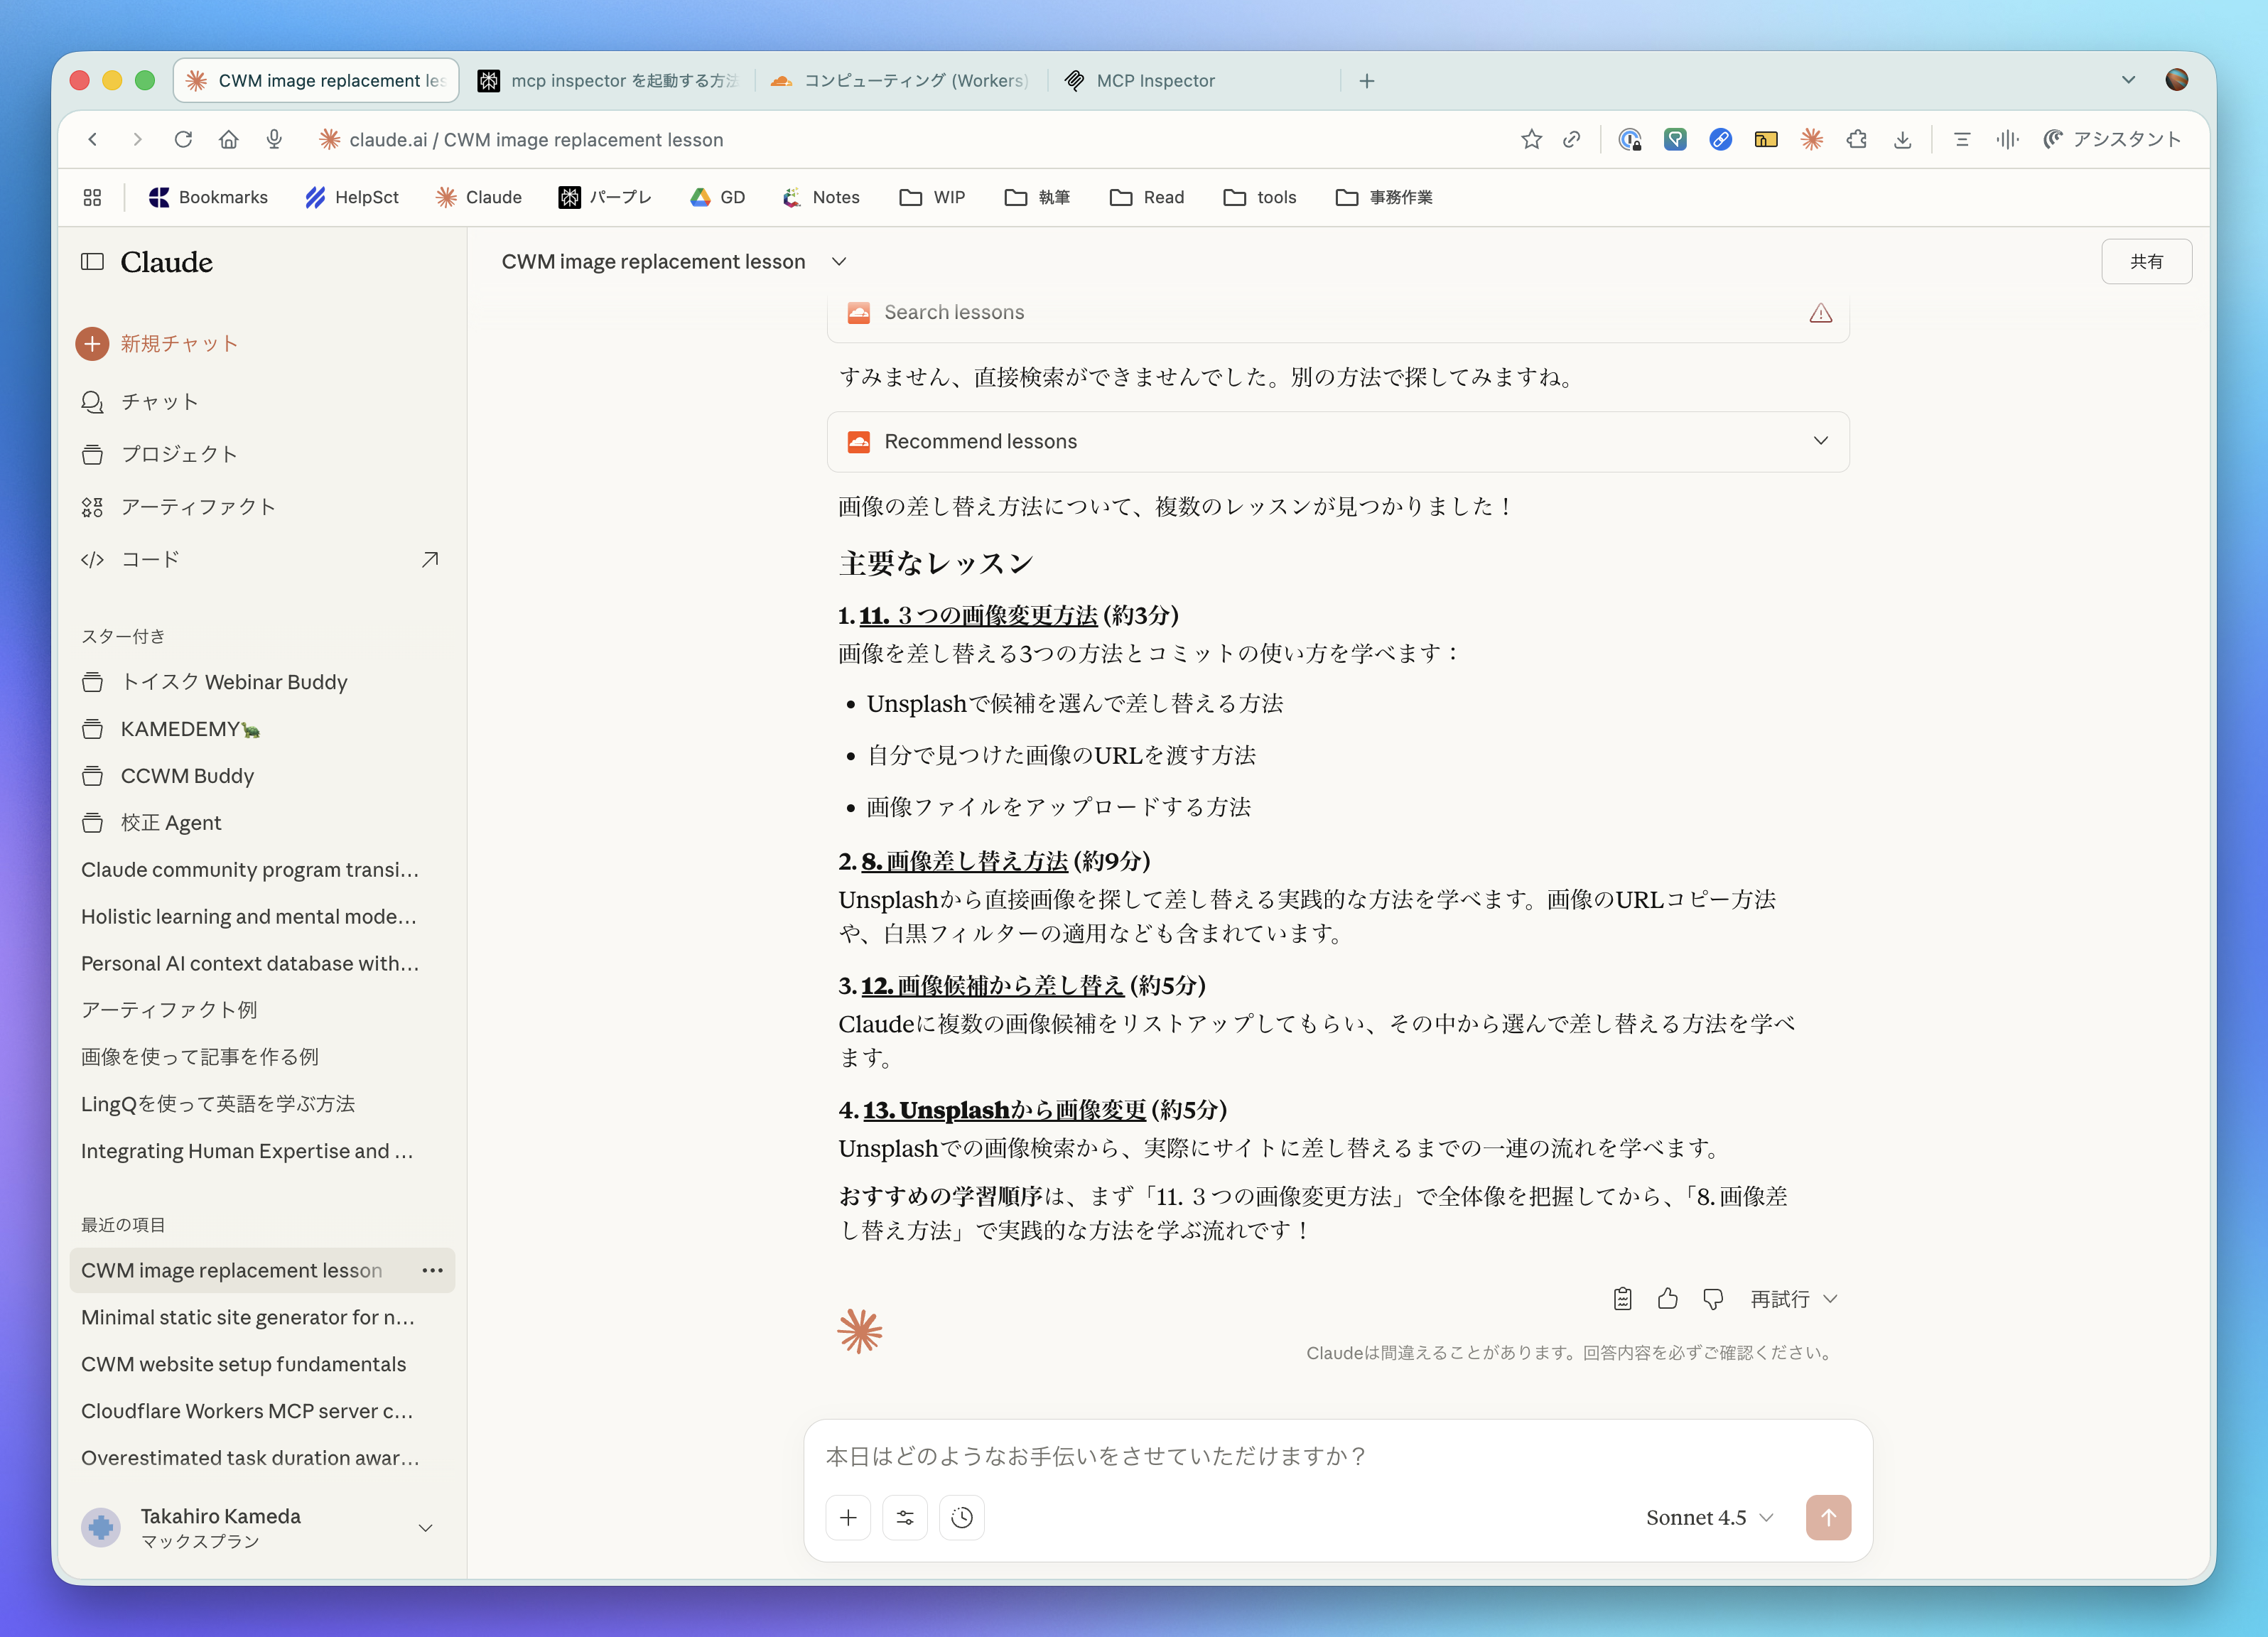Viewport: 2268px width, 1637px height.
Task: Send message with the arrow button
Action: pos(1827,1517)
